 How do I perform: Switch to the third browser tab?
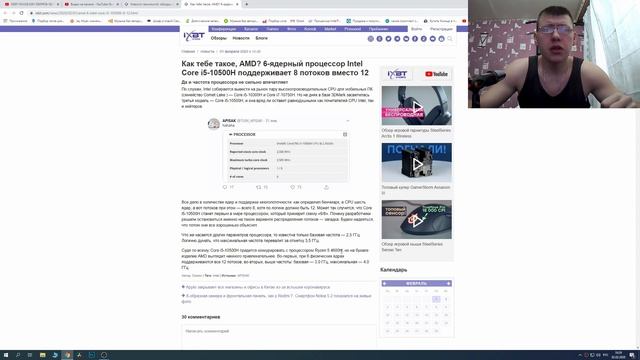point(150,4)
